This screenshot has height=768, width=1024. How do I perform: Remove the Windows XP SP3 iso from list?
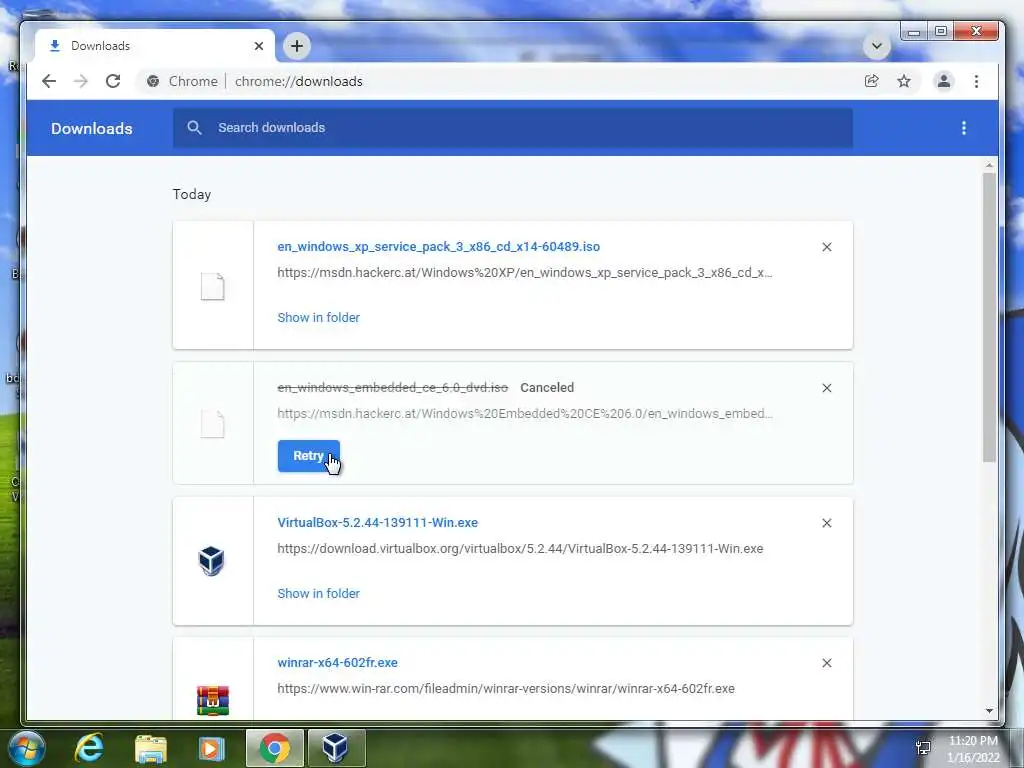(x=827, y=247)
